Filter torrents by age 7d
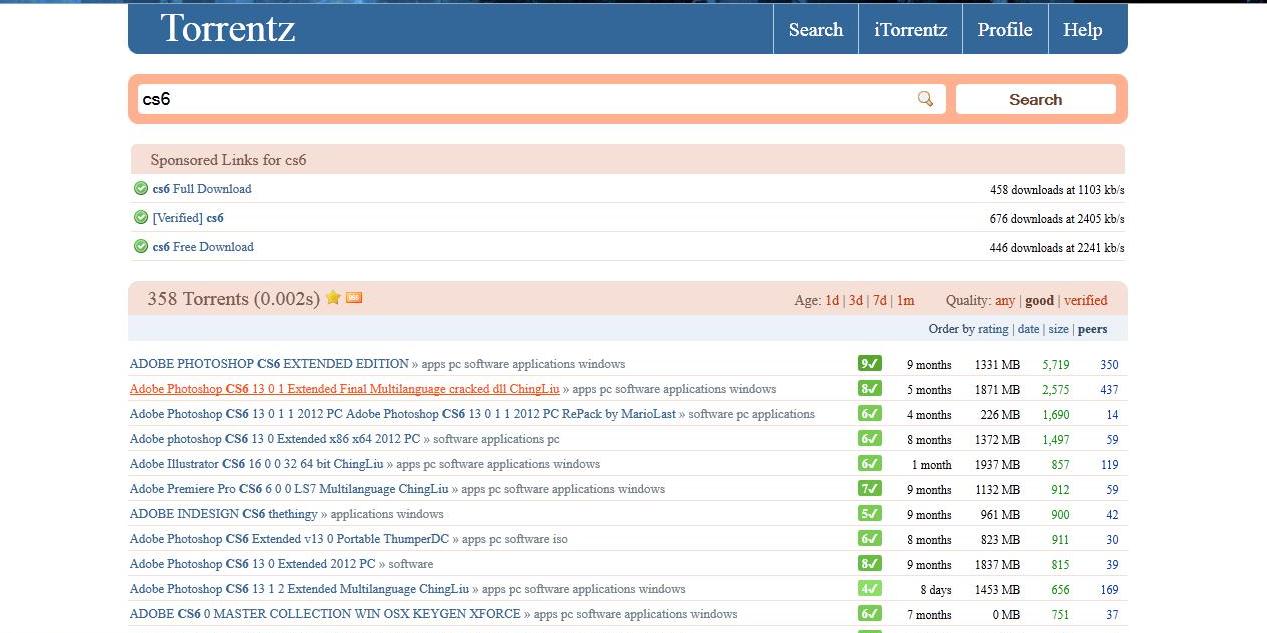Viewport: 1267px width, 633px height. click(x=880, y=300)
